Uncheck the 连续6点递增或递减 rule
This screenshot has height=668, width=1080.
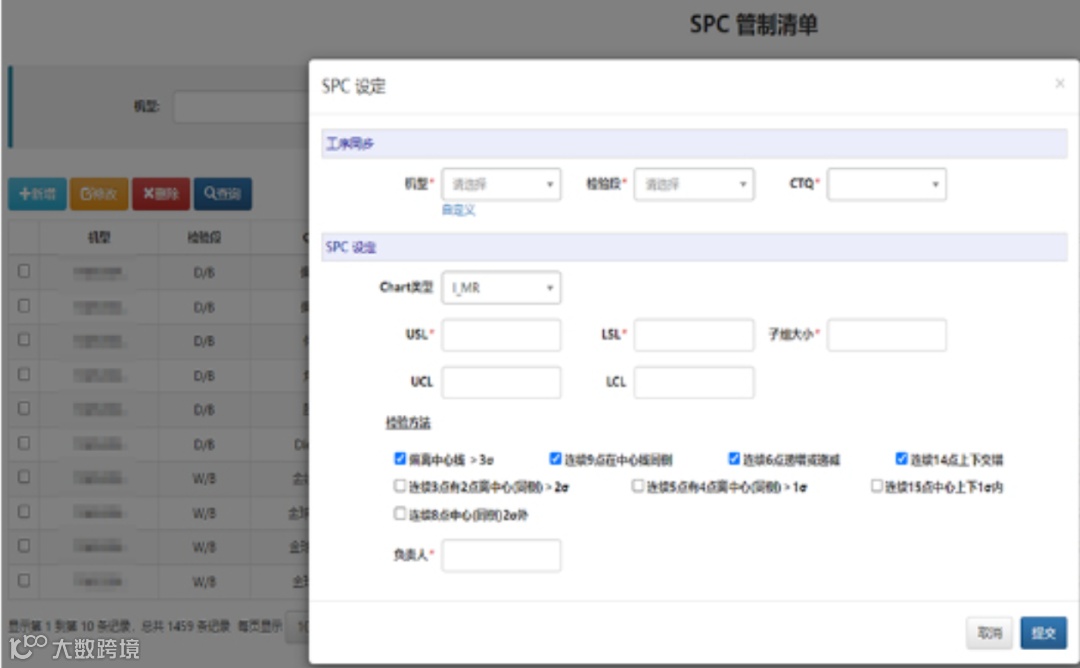coord(734,459)
